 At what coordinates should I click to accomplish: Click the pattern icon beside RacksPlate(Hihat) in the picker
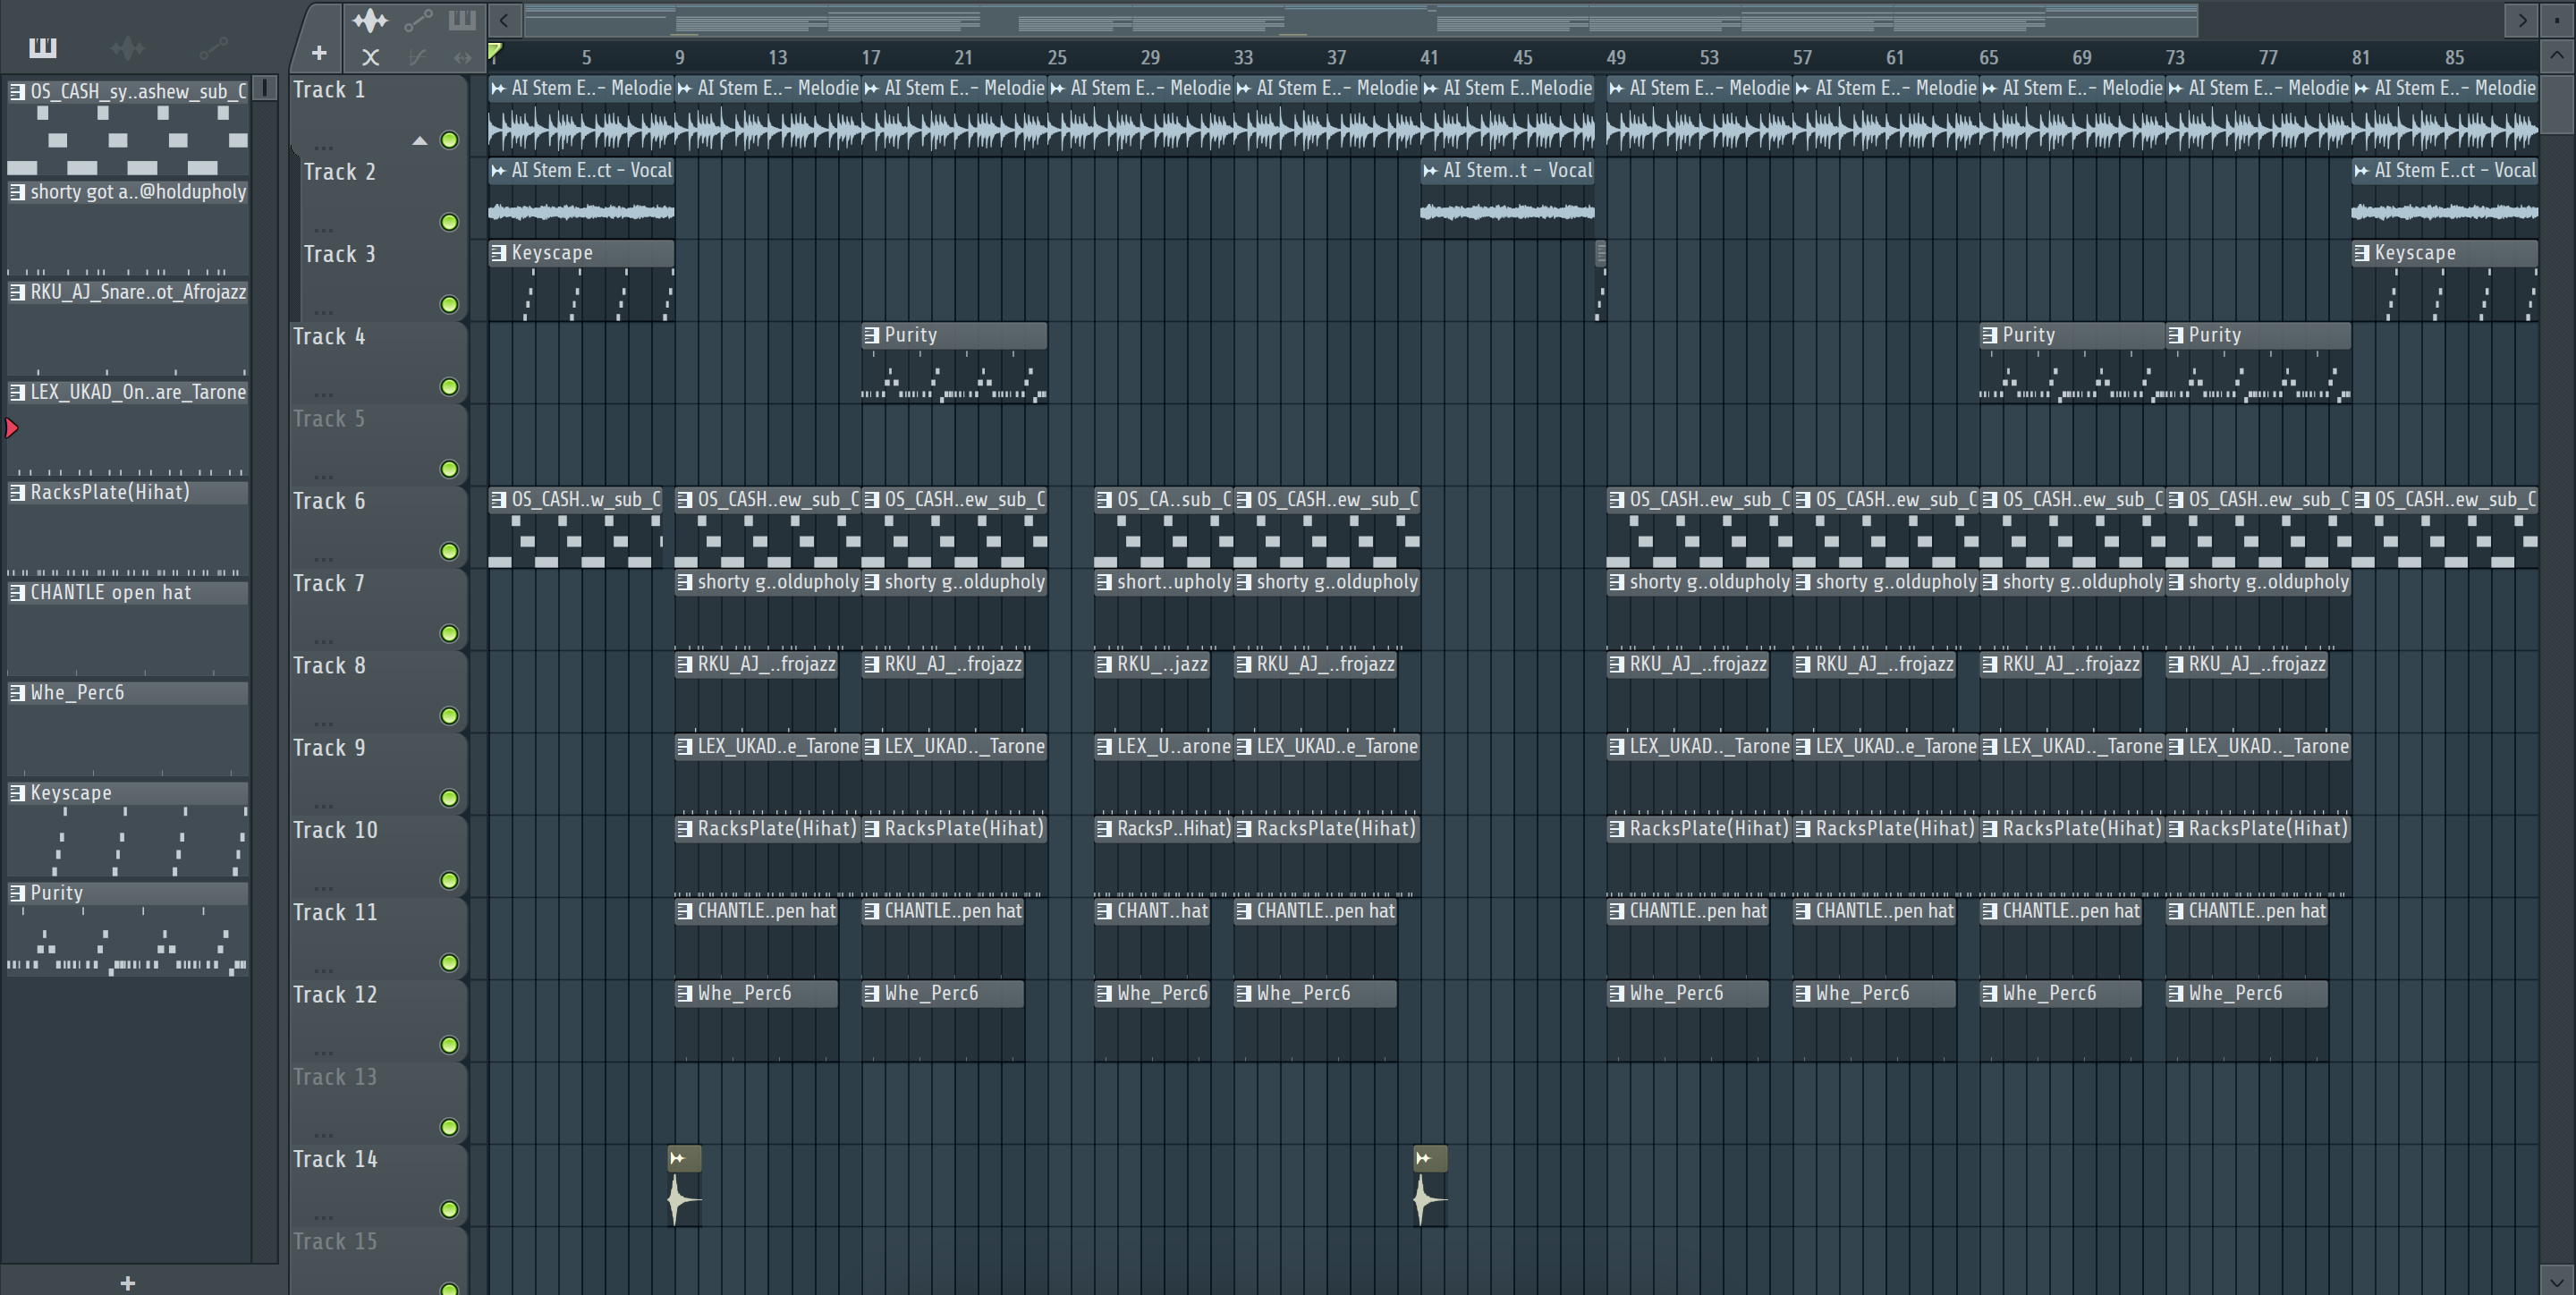point(17,492)
